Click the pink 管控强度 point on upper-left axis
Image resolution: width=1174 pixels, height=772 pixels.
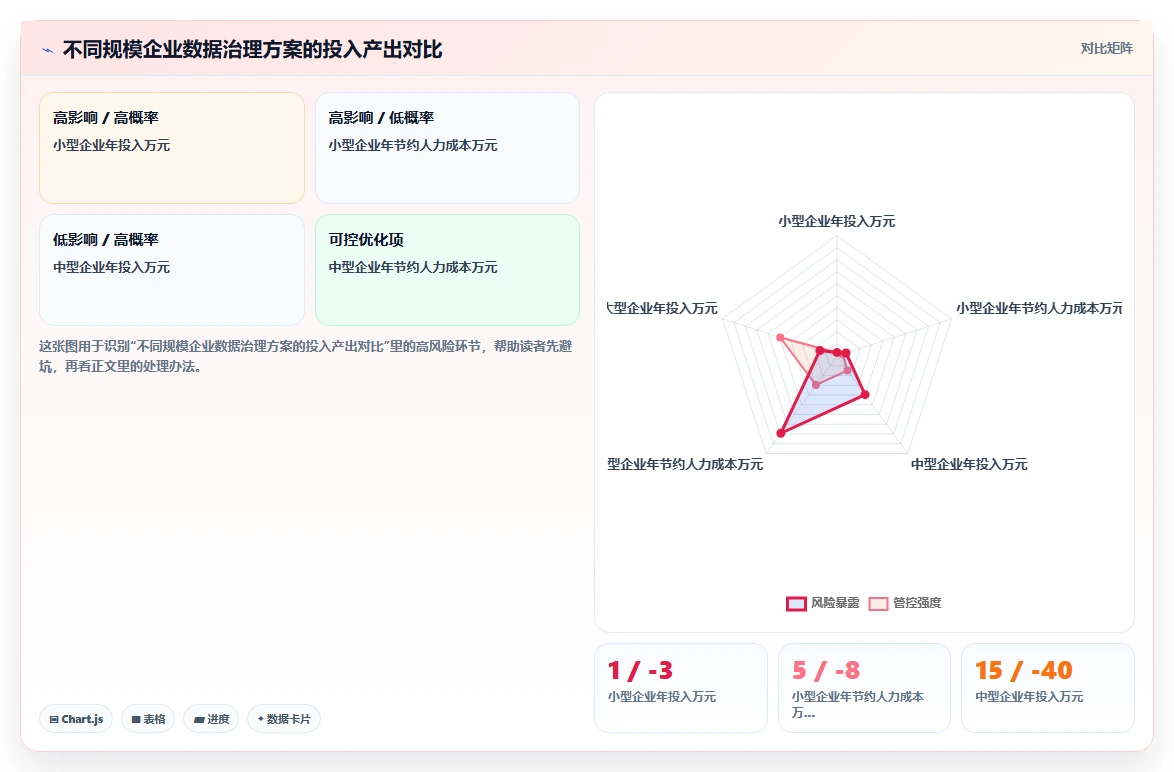click(x=780, y=338)
